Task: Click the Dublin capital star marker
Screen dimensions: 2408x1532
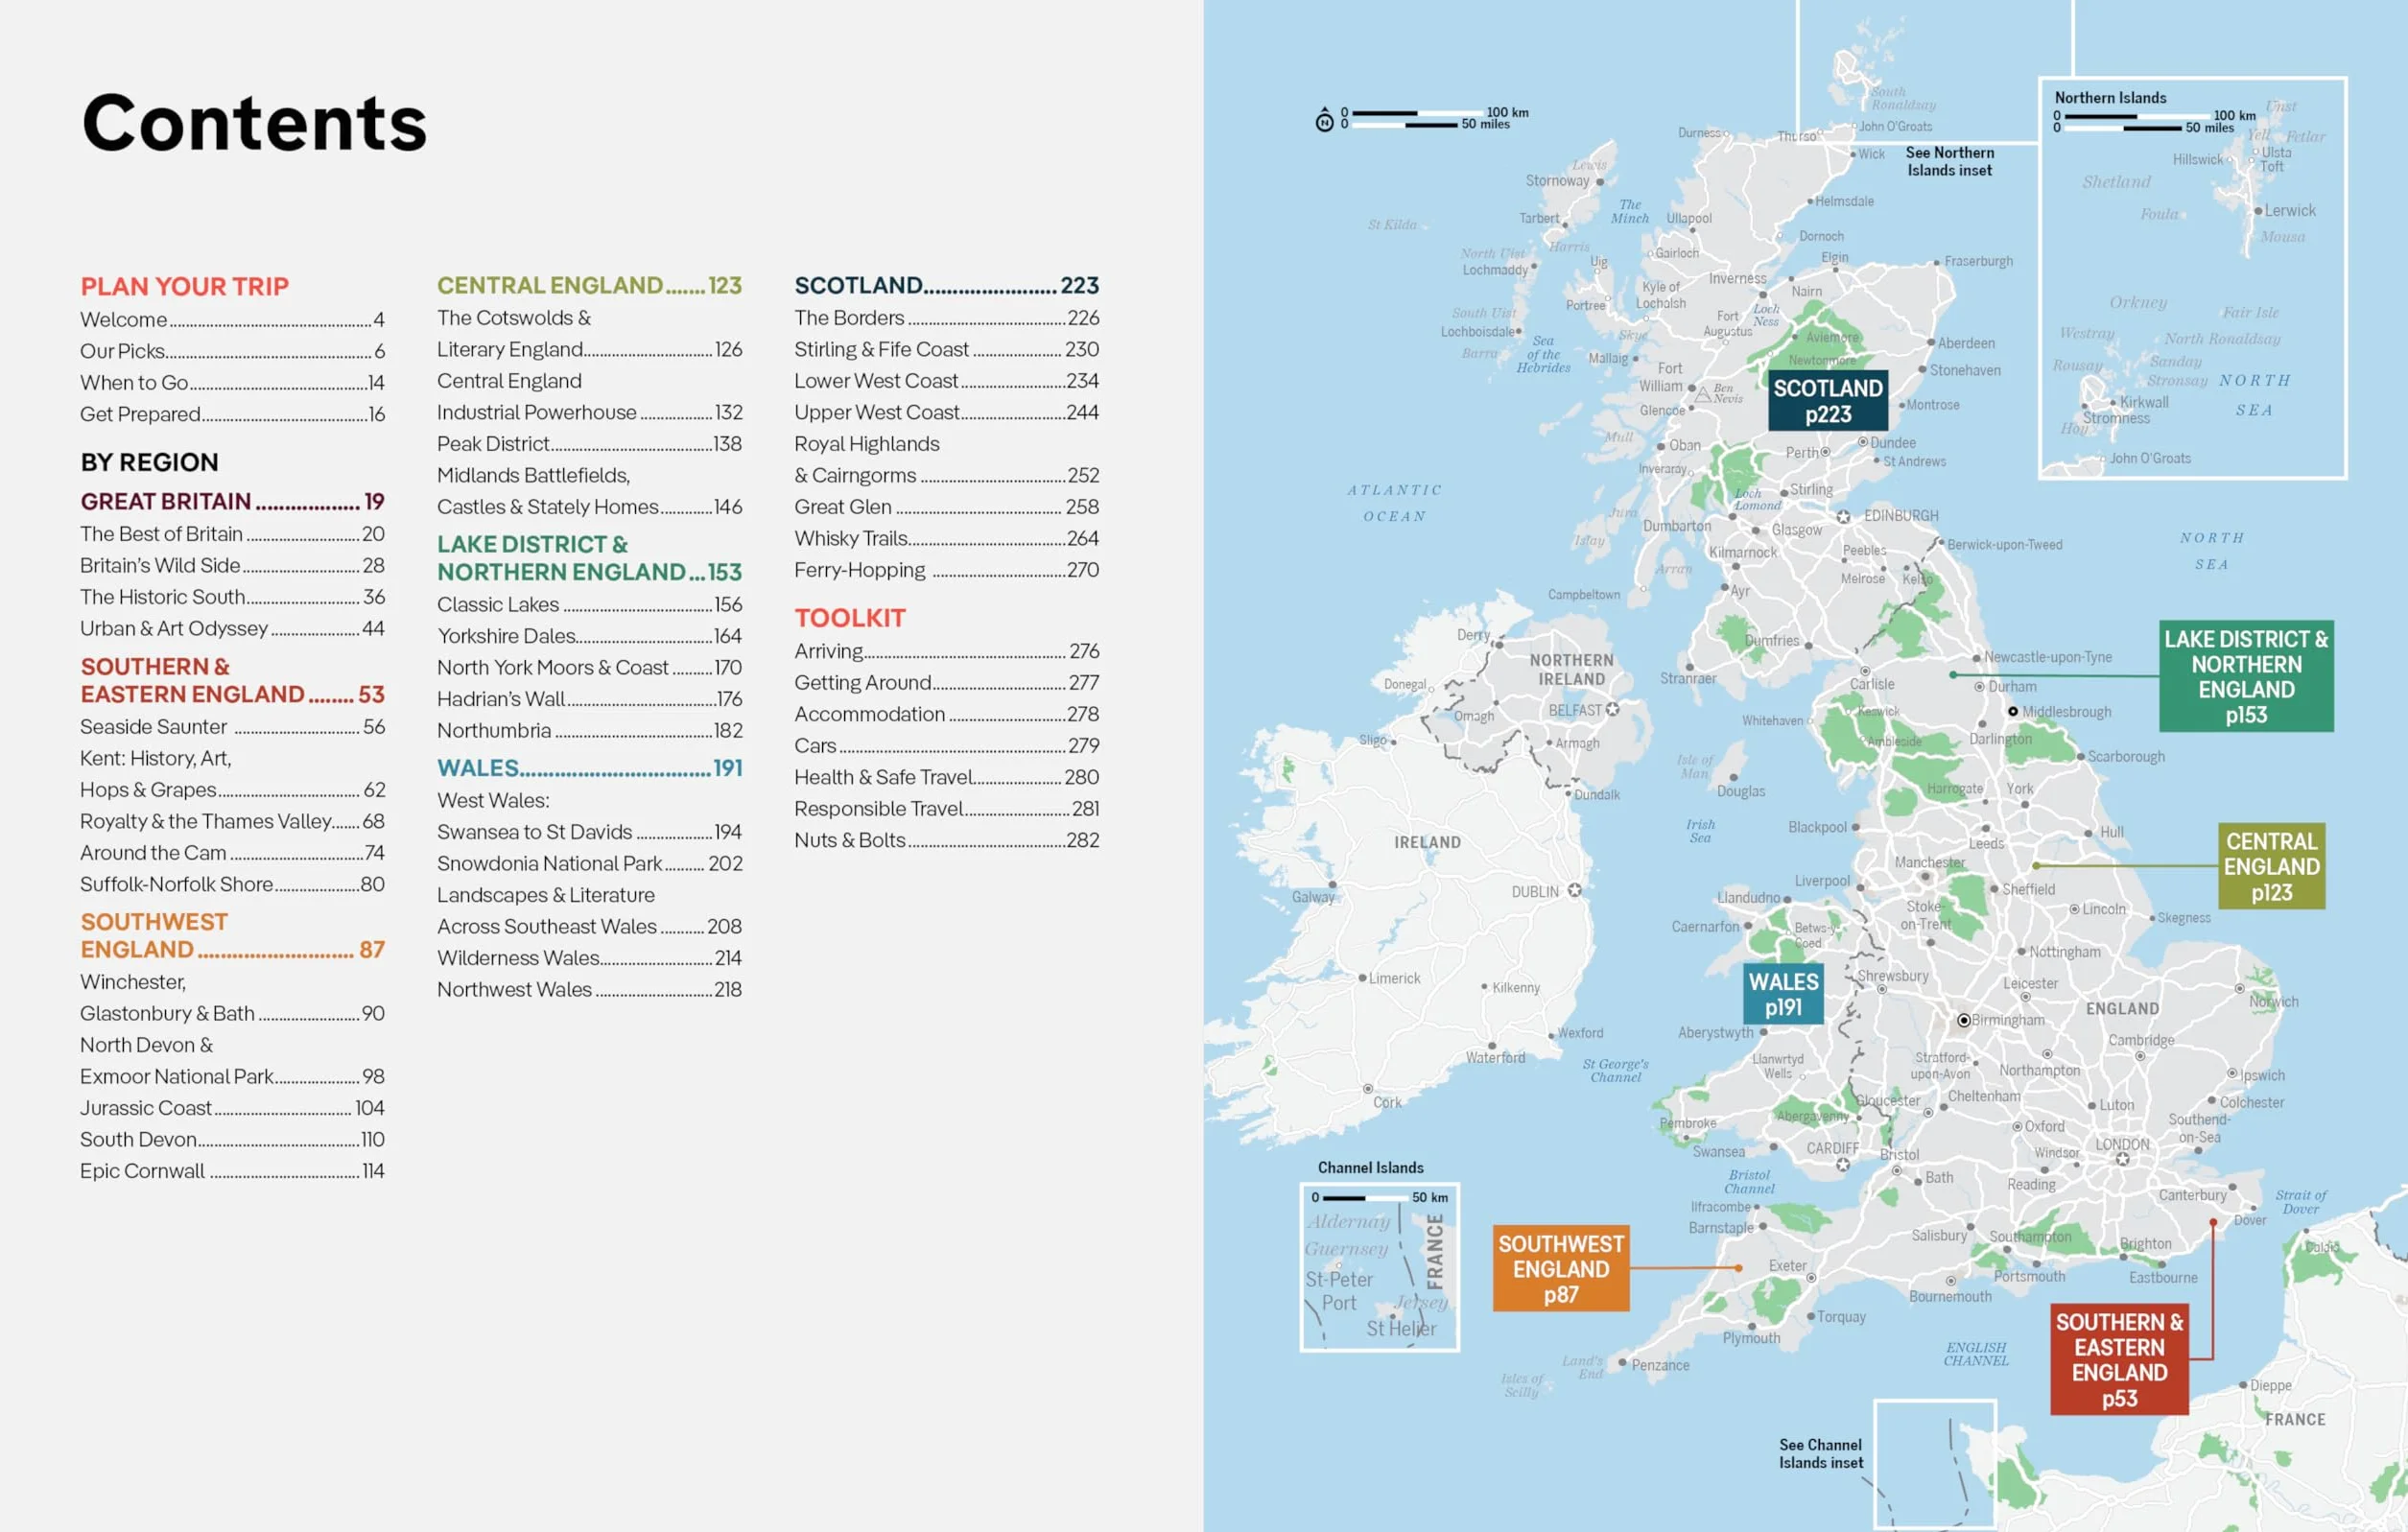Action: [1575, 890]
